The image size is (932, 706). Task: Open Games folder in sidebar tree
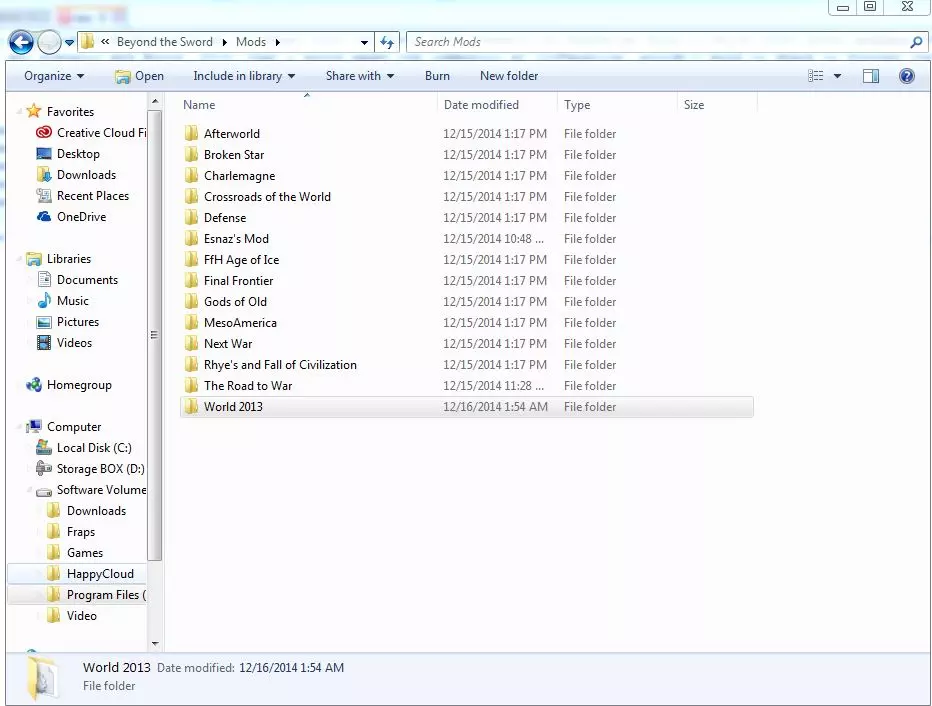85,553
